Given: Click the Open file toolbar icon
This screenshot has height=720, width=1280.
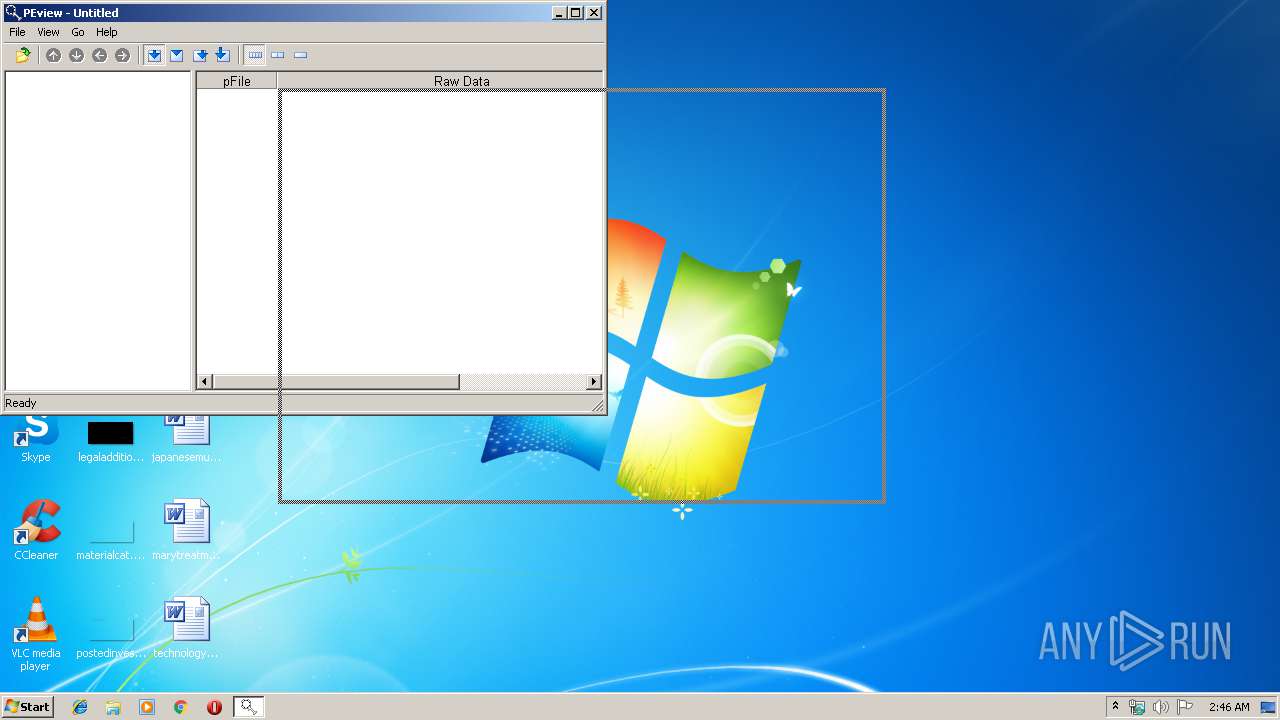Looking at the screenshot, I should tap(23, 55).
